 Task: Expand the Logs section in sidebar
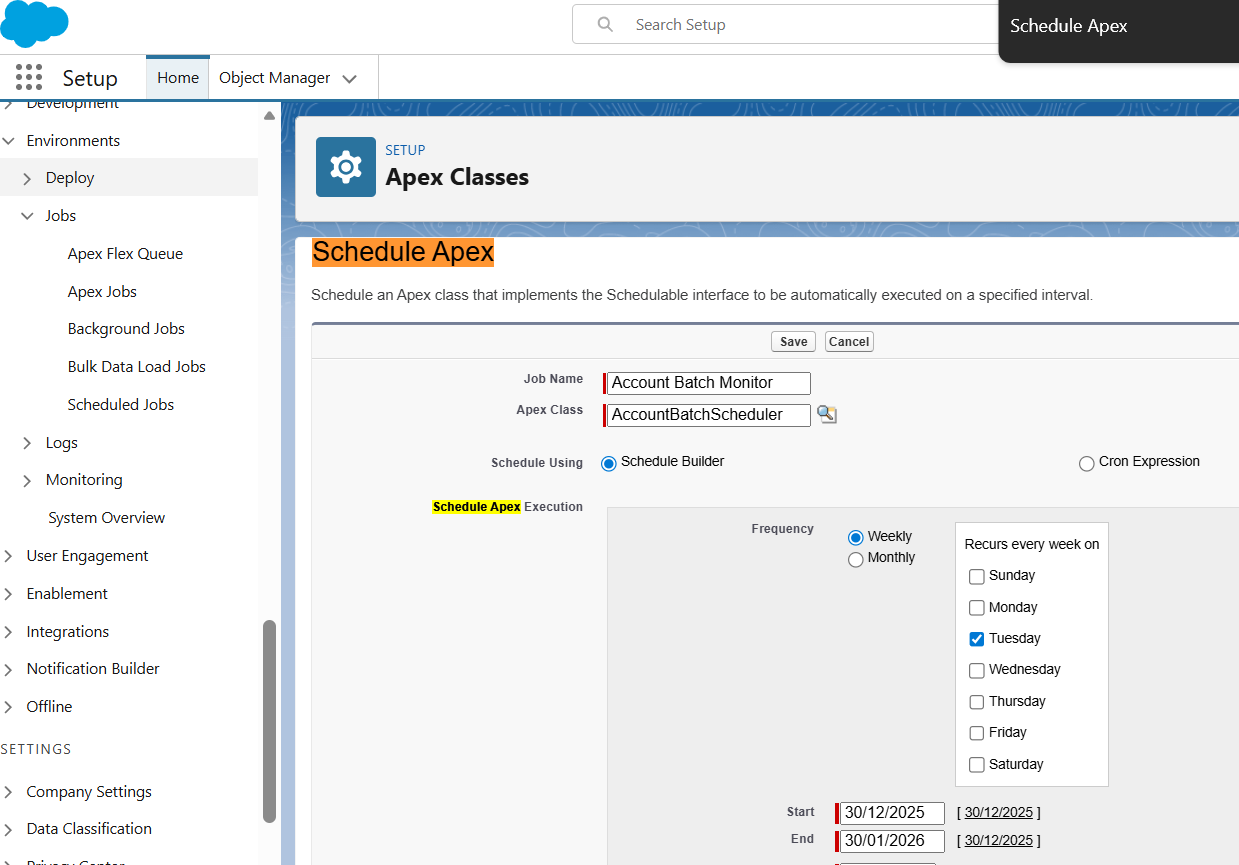click(x=27, y=443)
